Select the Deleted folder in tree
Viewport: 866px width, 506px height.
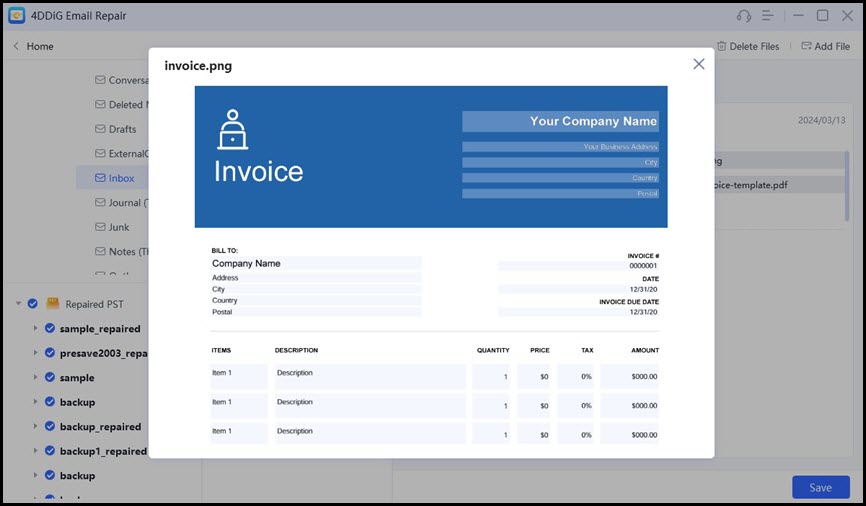pos(128,104)
